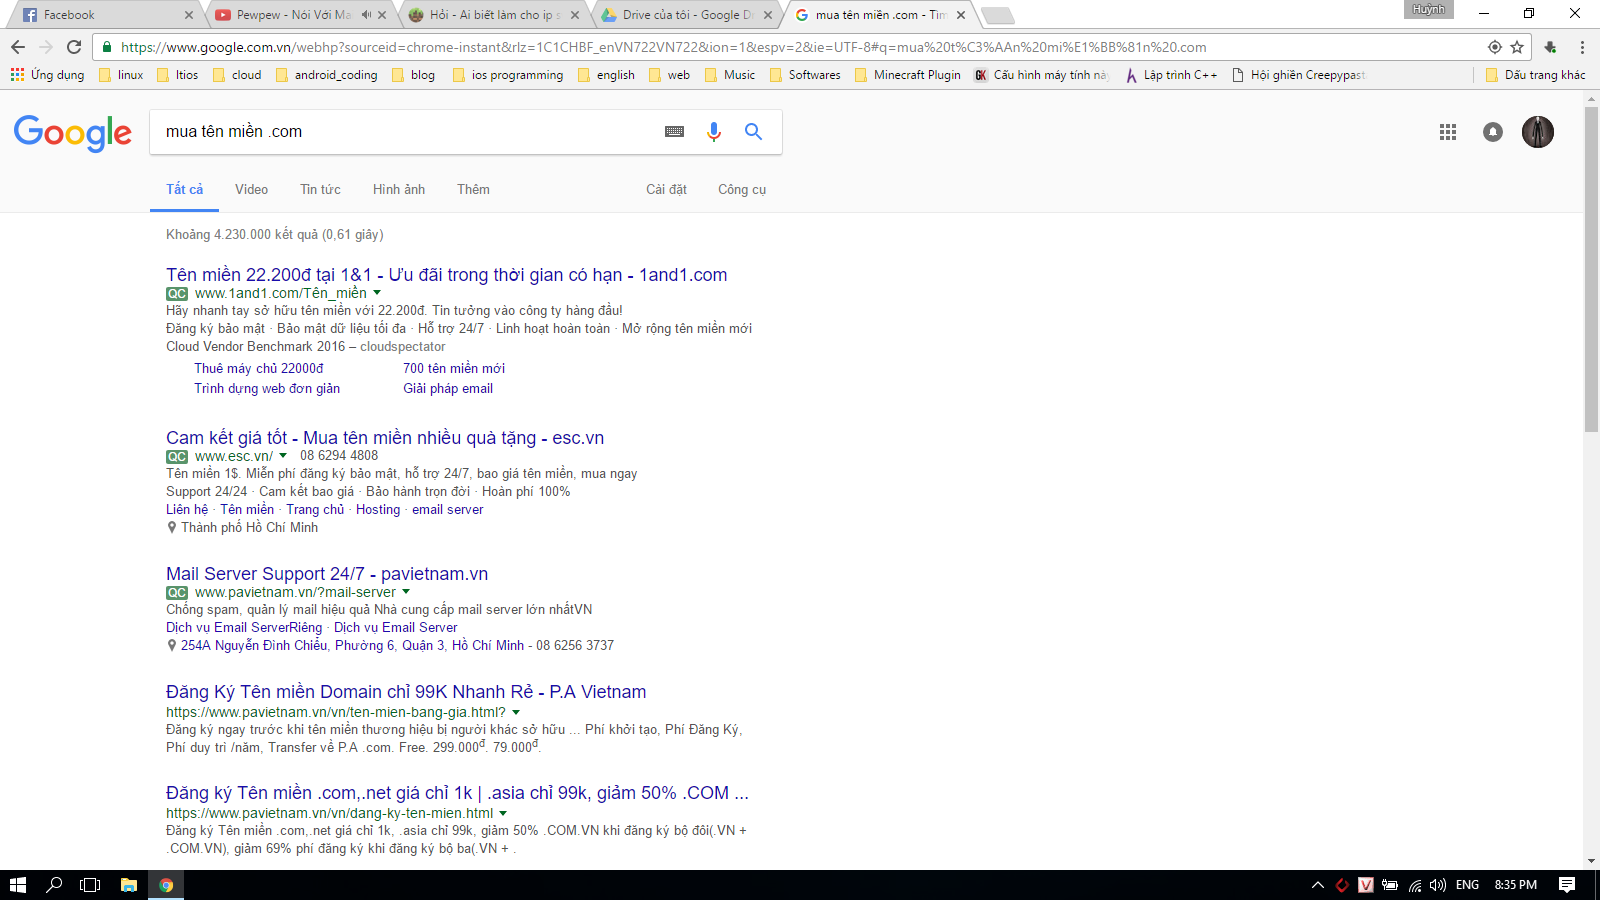Open Google notifications bell
The width and height of the screenshot is (1600, 900).
1493,132
